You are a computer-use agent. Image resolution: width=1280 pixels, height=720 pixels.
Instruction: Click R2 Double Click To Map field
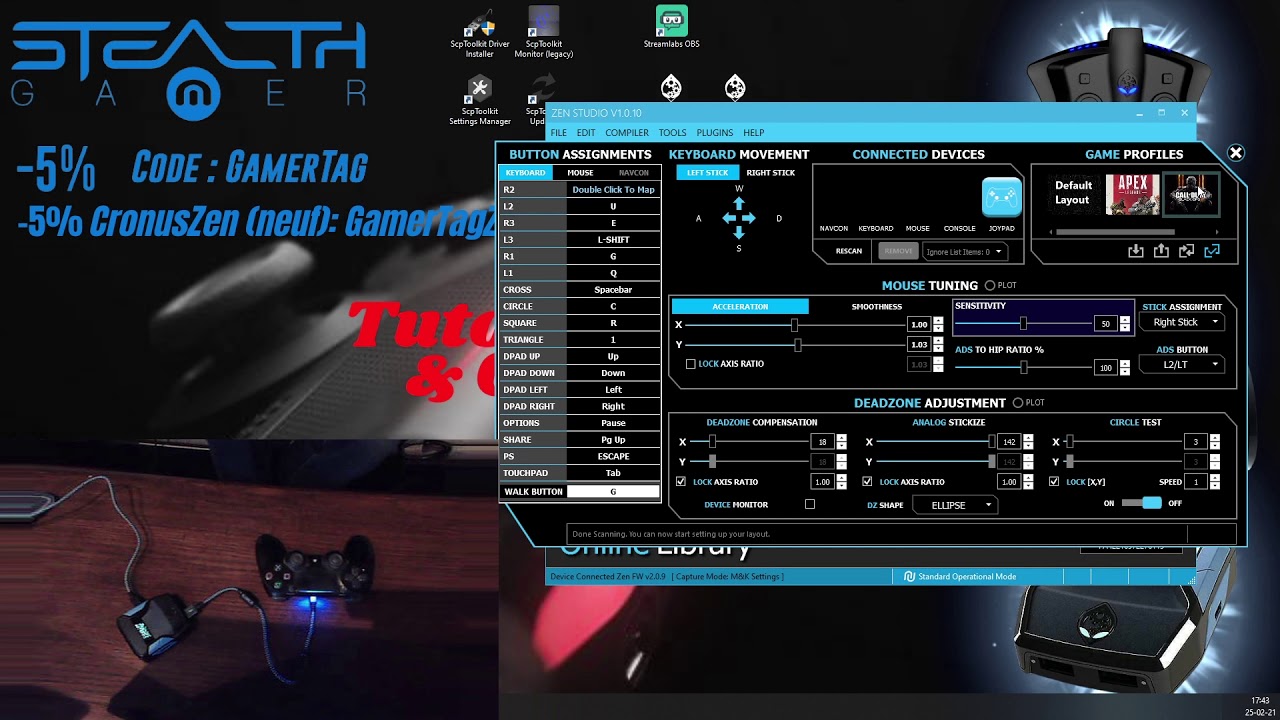[613, 190]
